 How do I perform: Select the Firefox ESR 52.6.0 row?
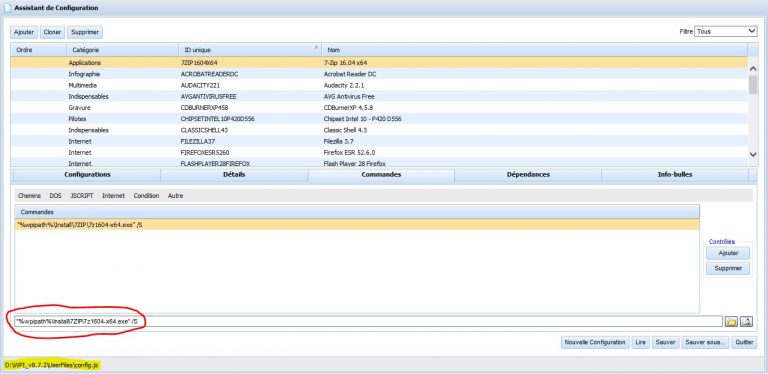379,153
